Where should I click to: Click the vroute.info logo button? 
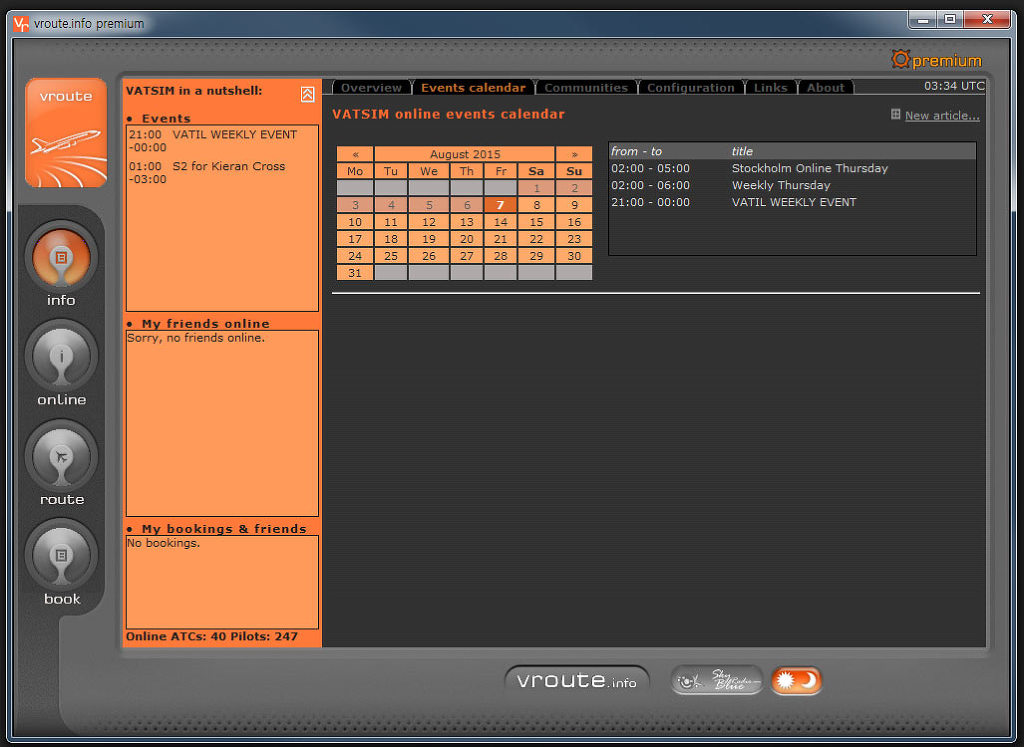pos(577,681)
